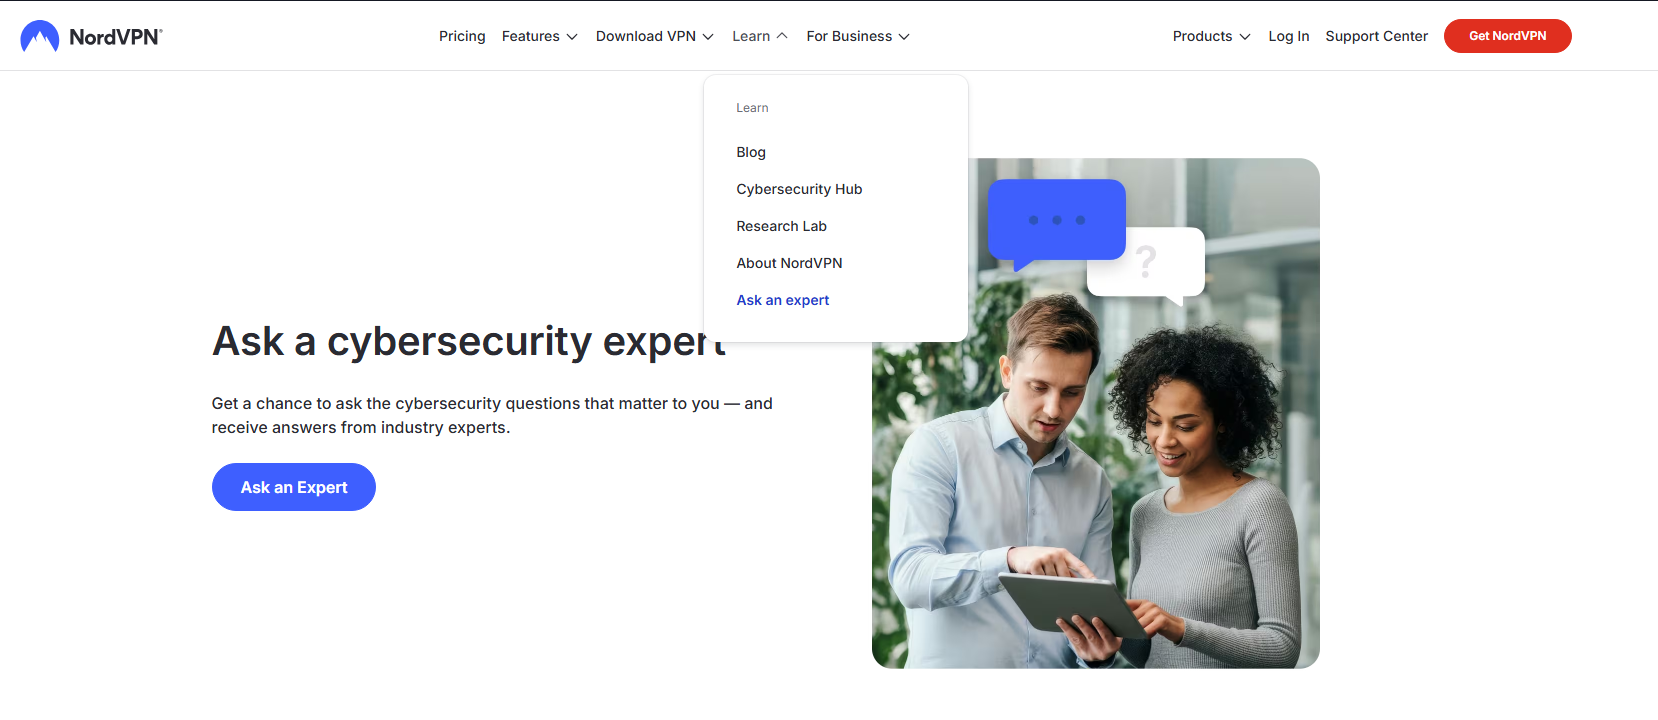Go to Log In
1658x720 pixels.
1288,36
